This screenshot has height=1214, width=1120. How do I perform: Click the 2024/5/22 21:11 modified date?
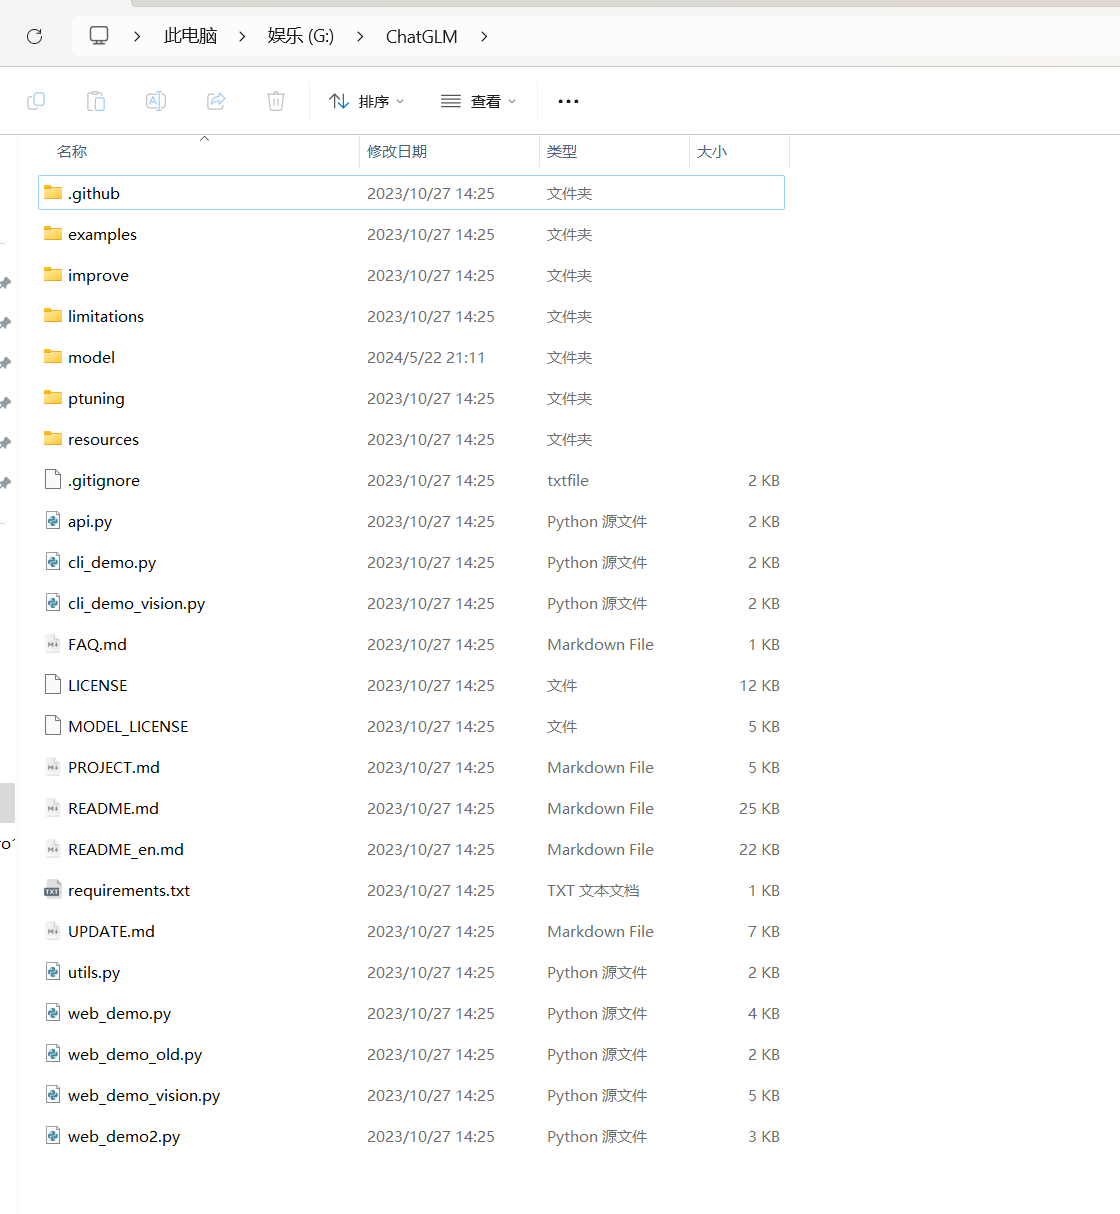pos(426,357)
